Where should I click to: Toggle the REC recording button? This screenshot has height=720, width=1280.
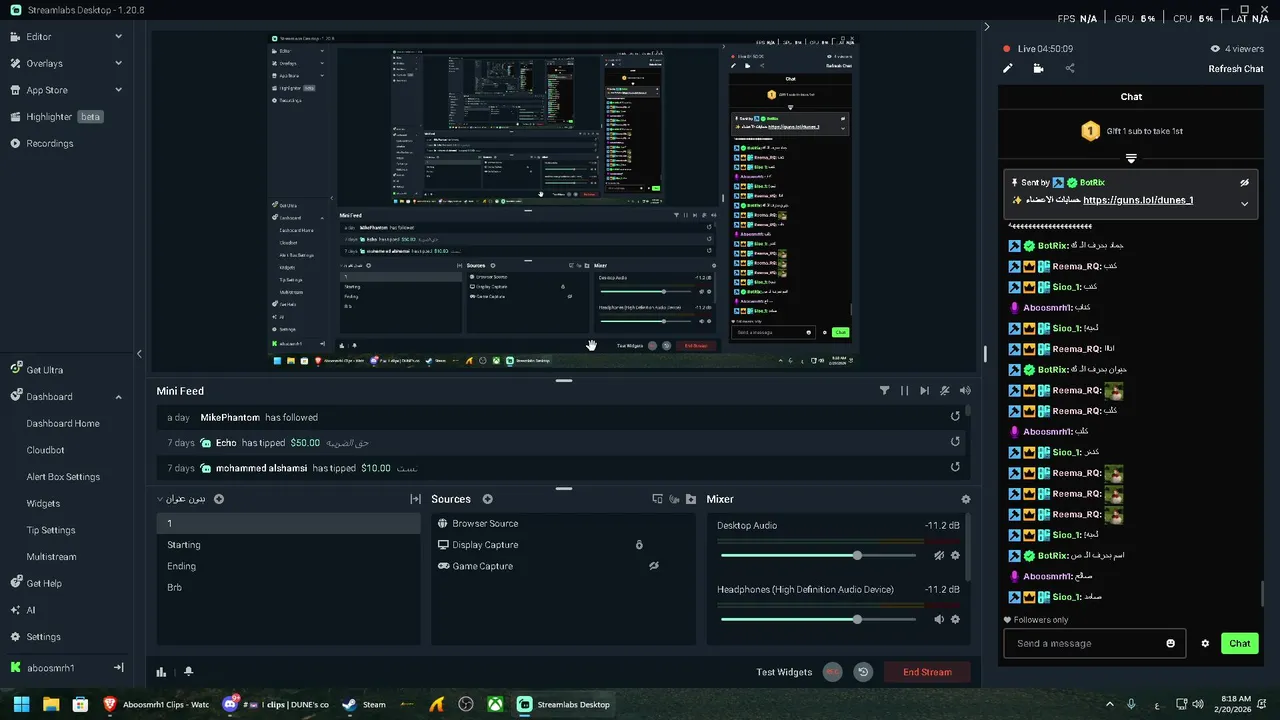click(832, 672)
